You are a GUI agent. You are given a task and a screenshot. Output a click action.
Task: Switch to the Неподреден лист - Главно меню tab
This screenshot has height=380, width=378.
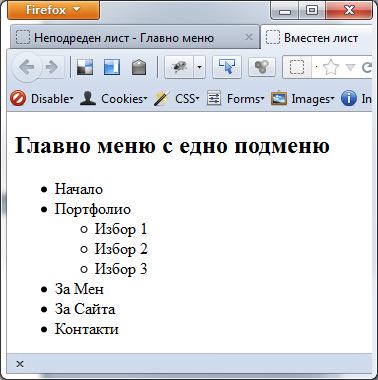pyautogui.click(x=134, y=37)
